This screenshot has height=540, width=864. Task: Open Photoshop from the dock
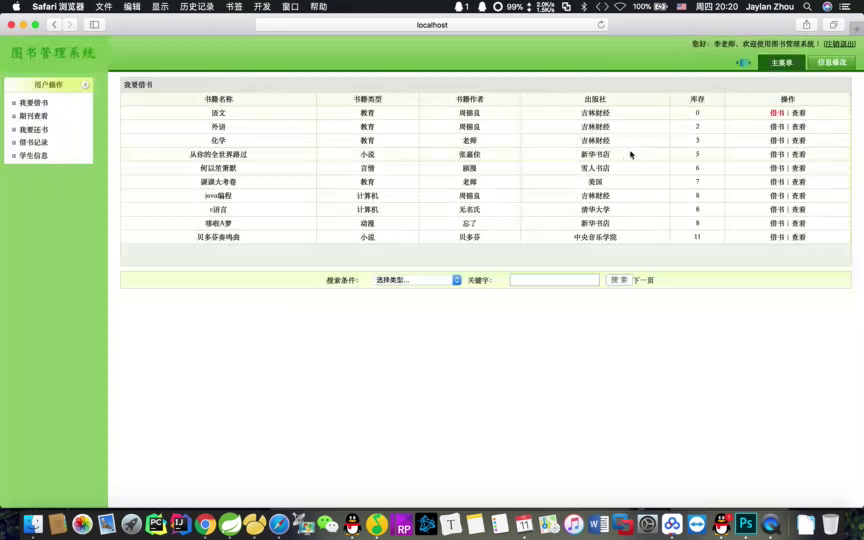tap(746, 524)
